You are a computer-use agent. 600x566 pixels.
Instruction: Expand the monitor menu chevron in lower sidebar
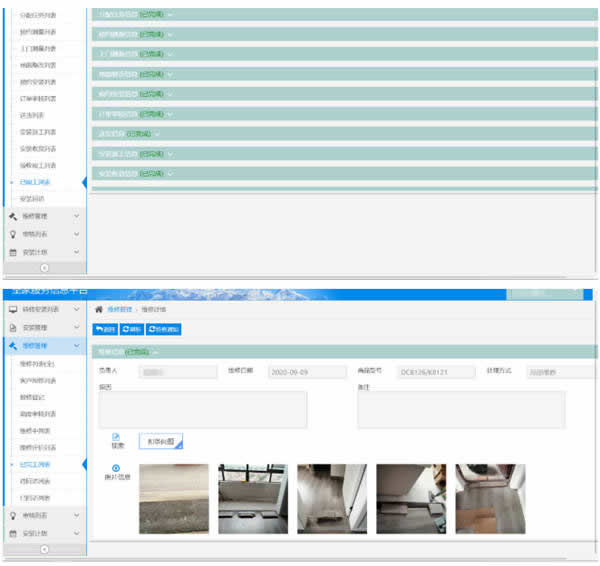pos(77,309)
